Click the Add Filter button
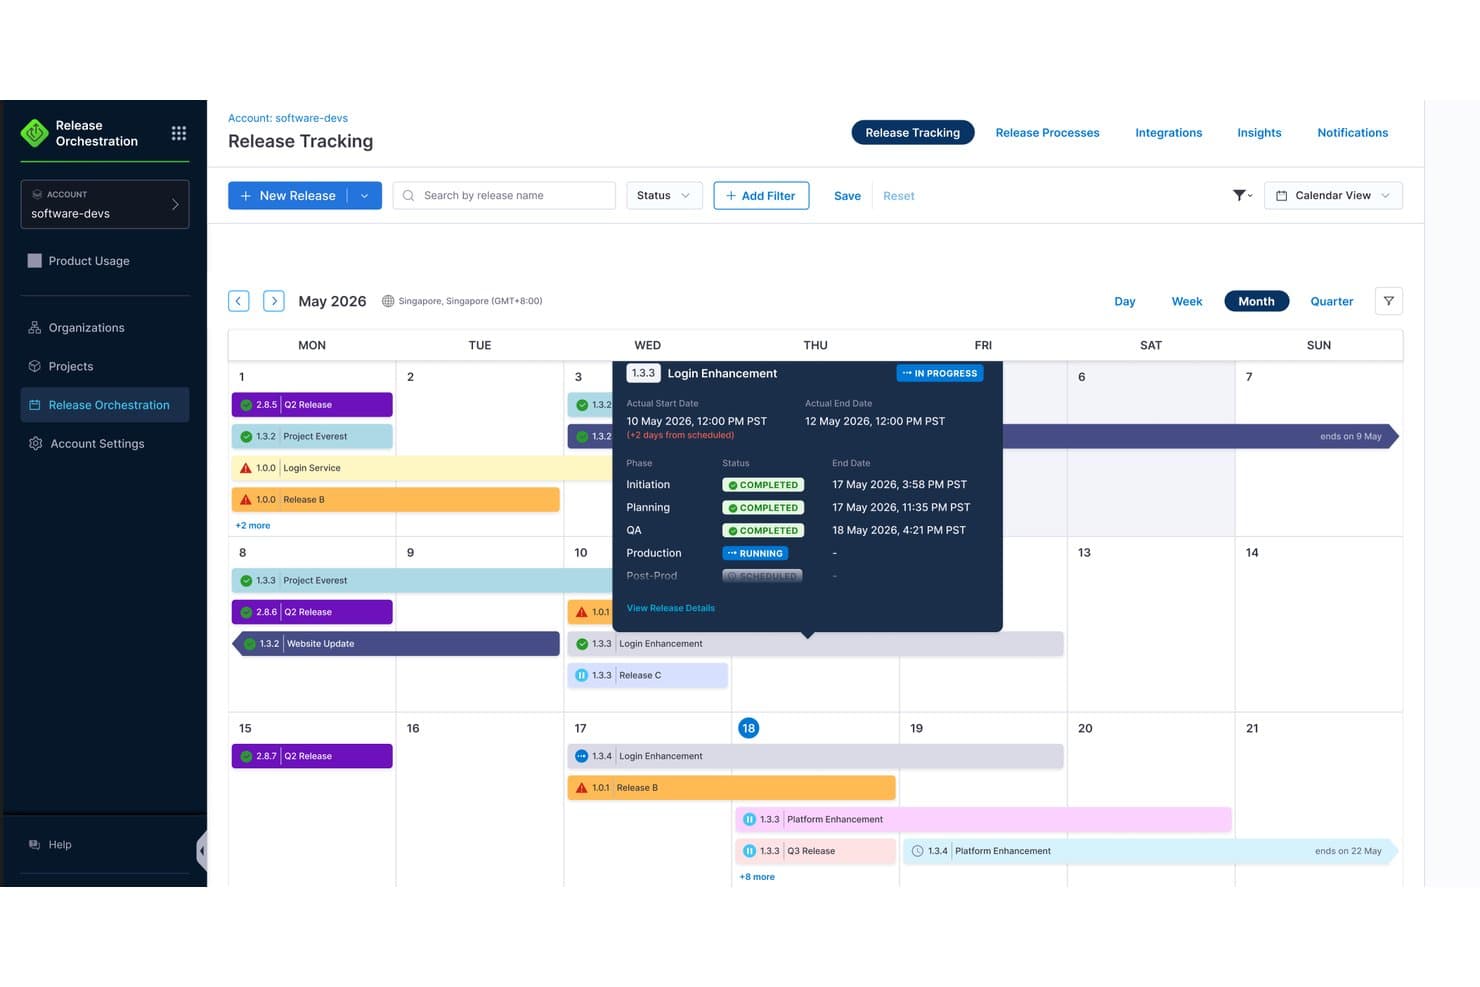This screenshot has height=987, width=1480. pyautogui.click(x=761, y=196)
